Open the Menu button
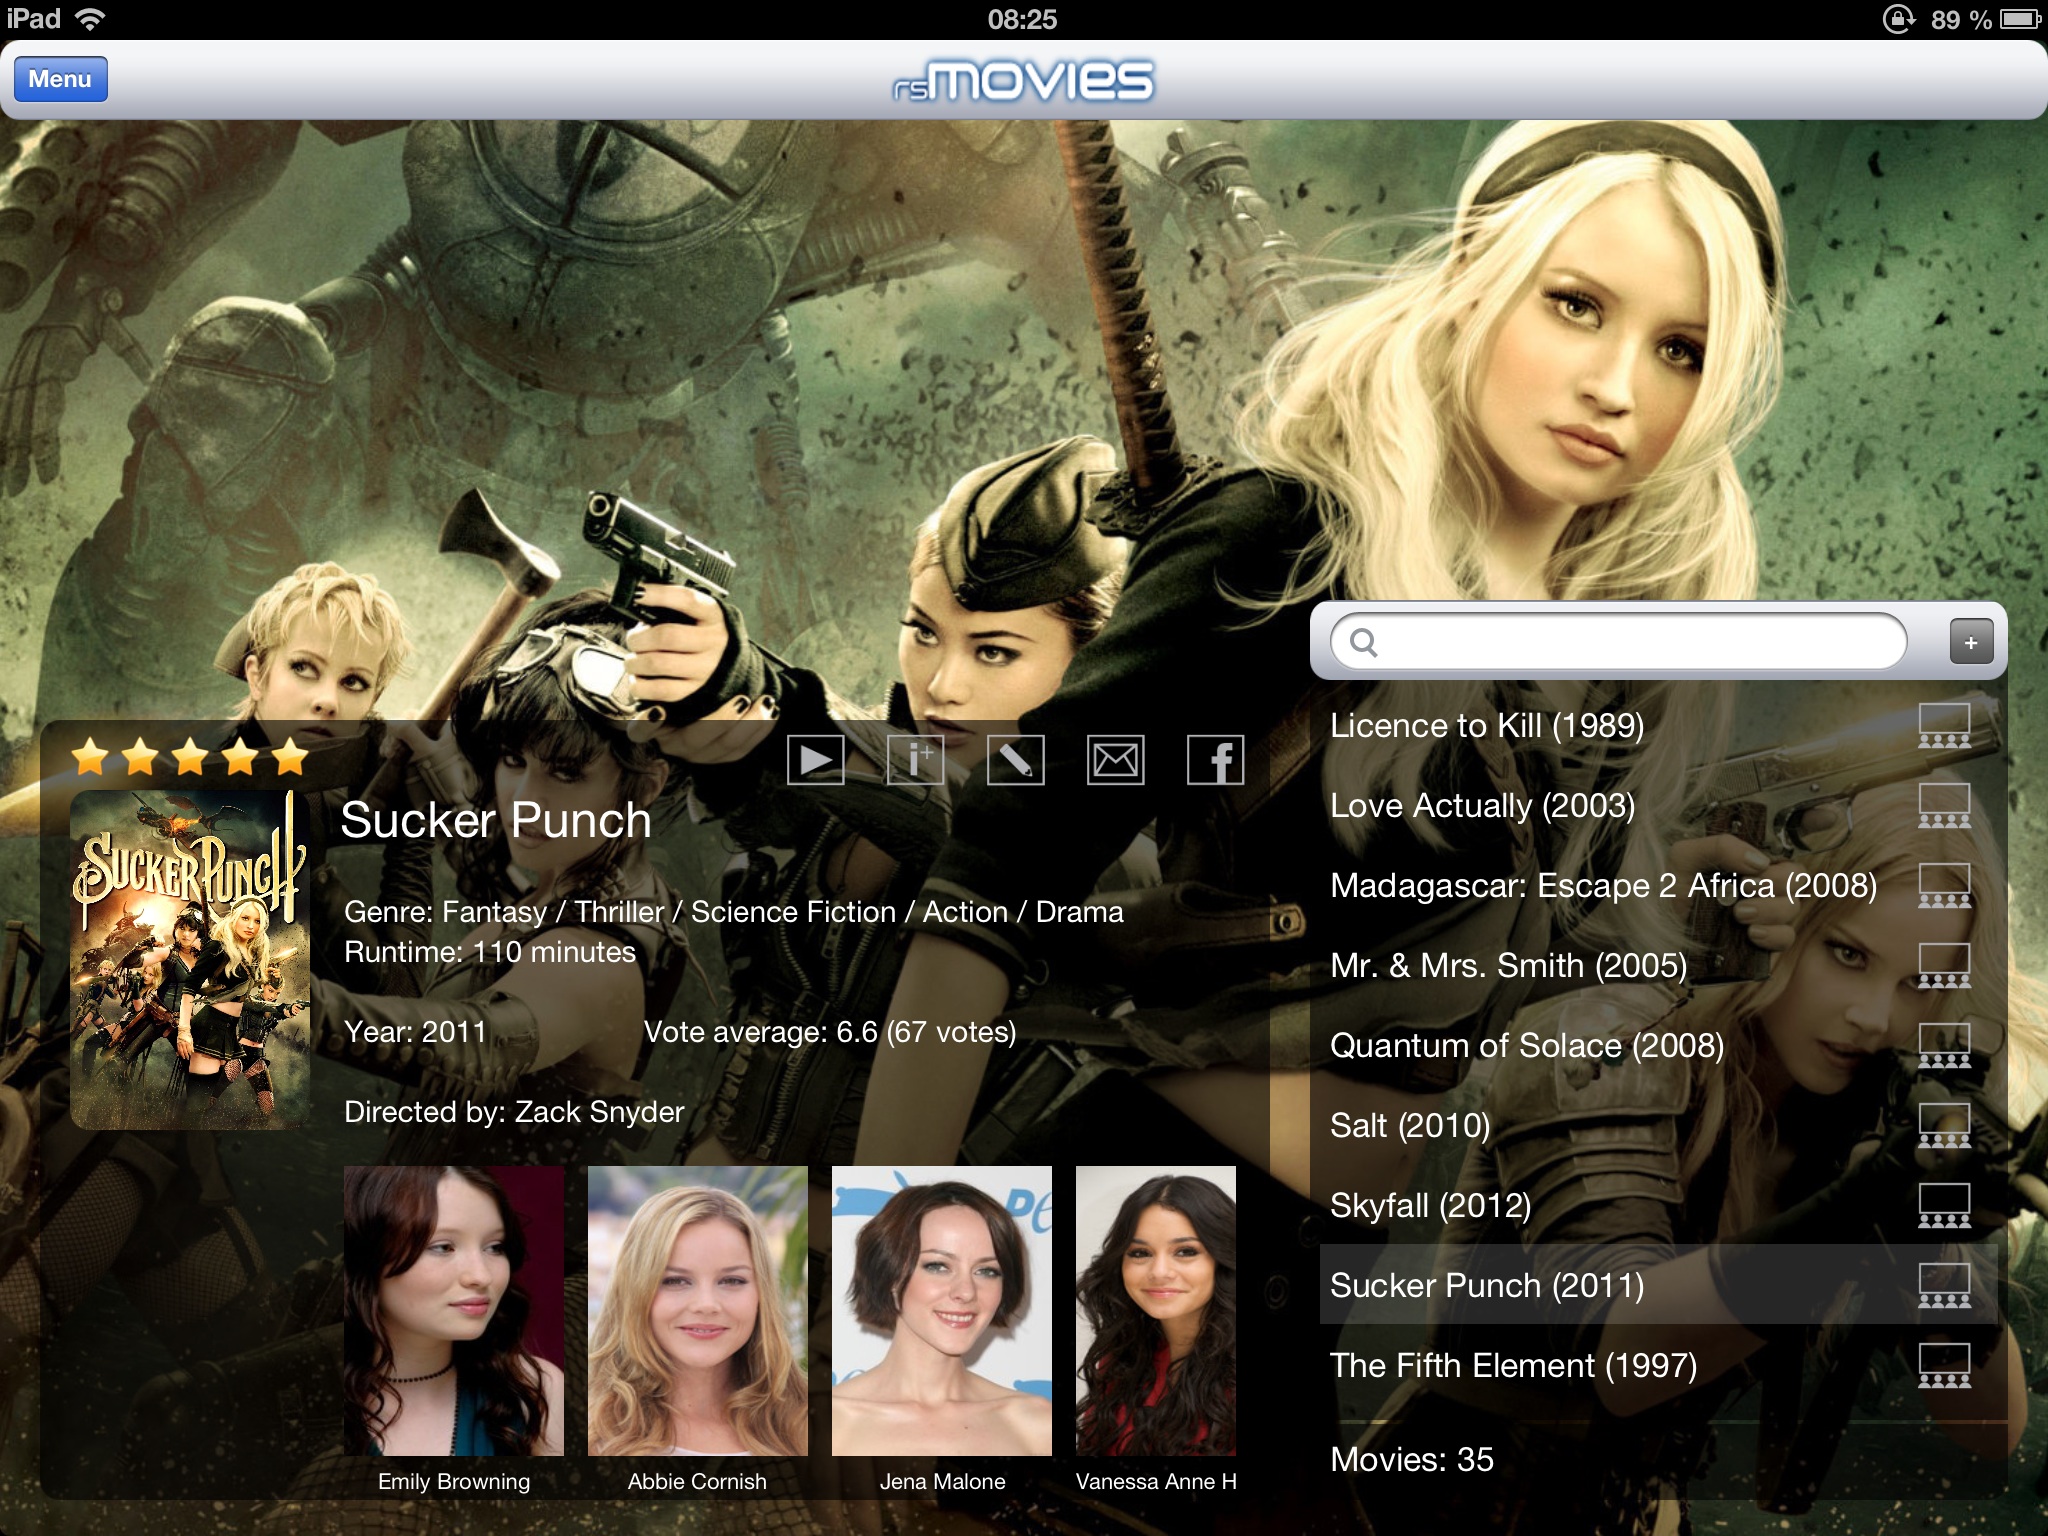The width and height of the screenshot is (2048, 1536). click(x=60, y=79)
